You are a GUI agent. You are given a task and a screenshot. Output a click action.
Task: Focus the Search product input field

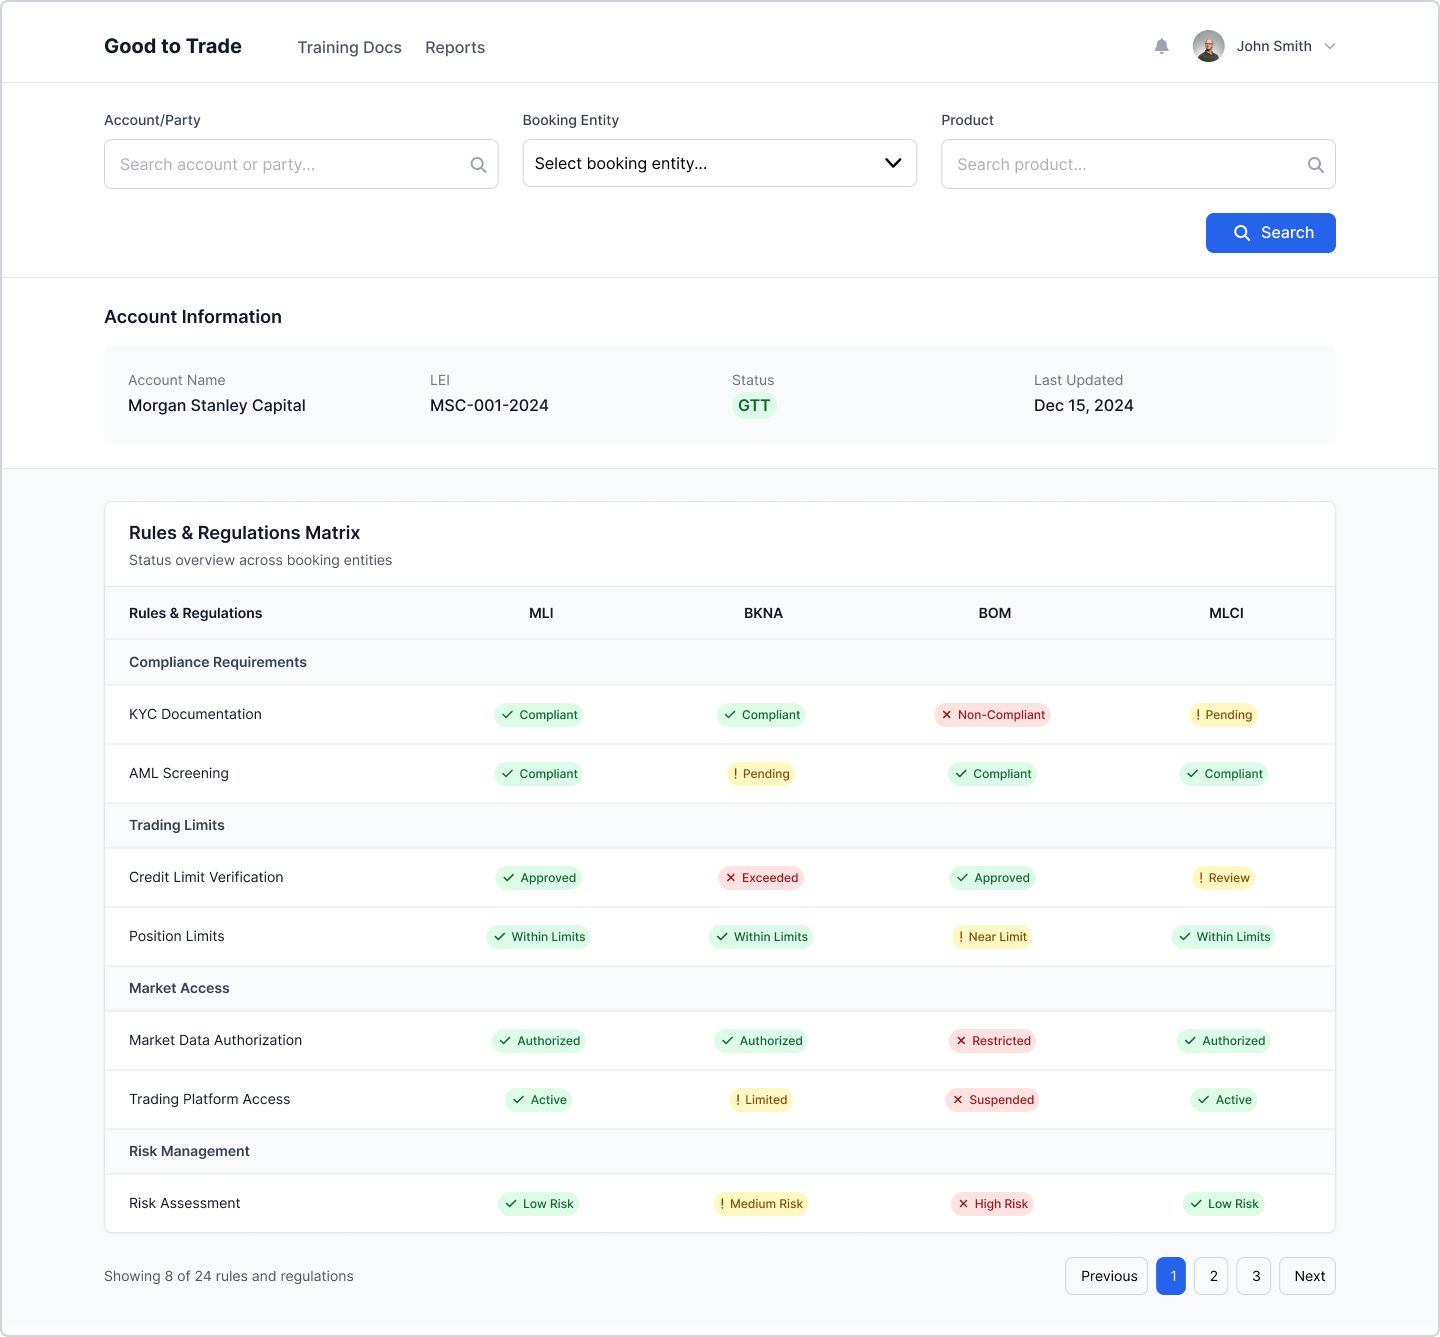(x=1125, y=165)
